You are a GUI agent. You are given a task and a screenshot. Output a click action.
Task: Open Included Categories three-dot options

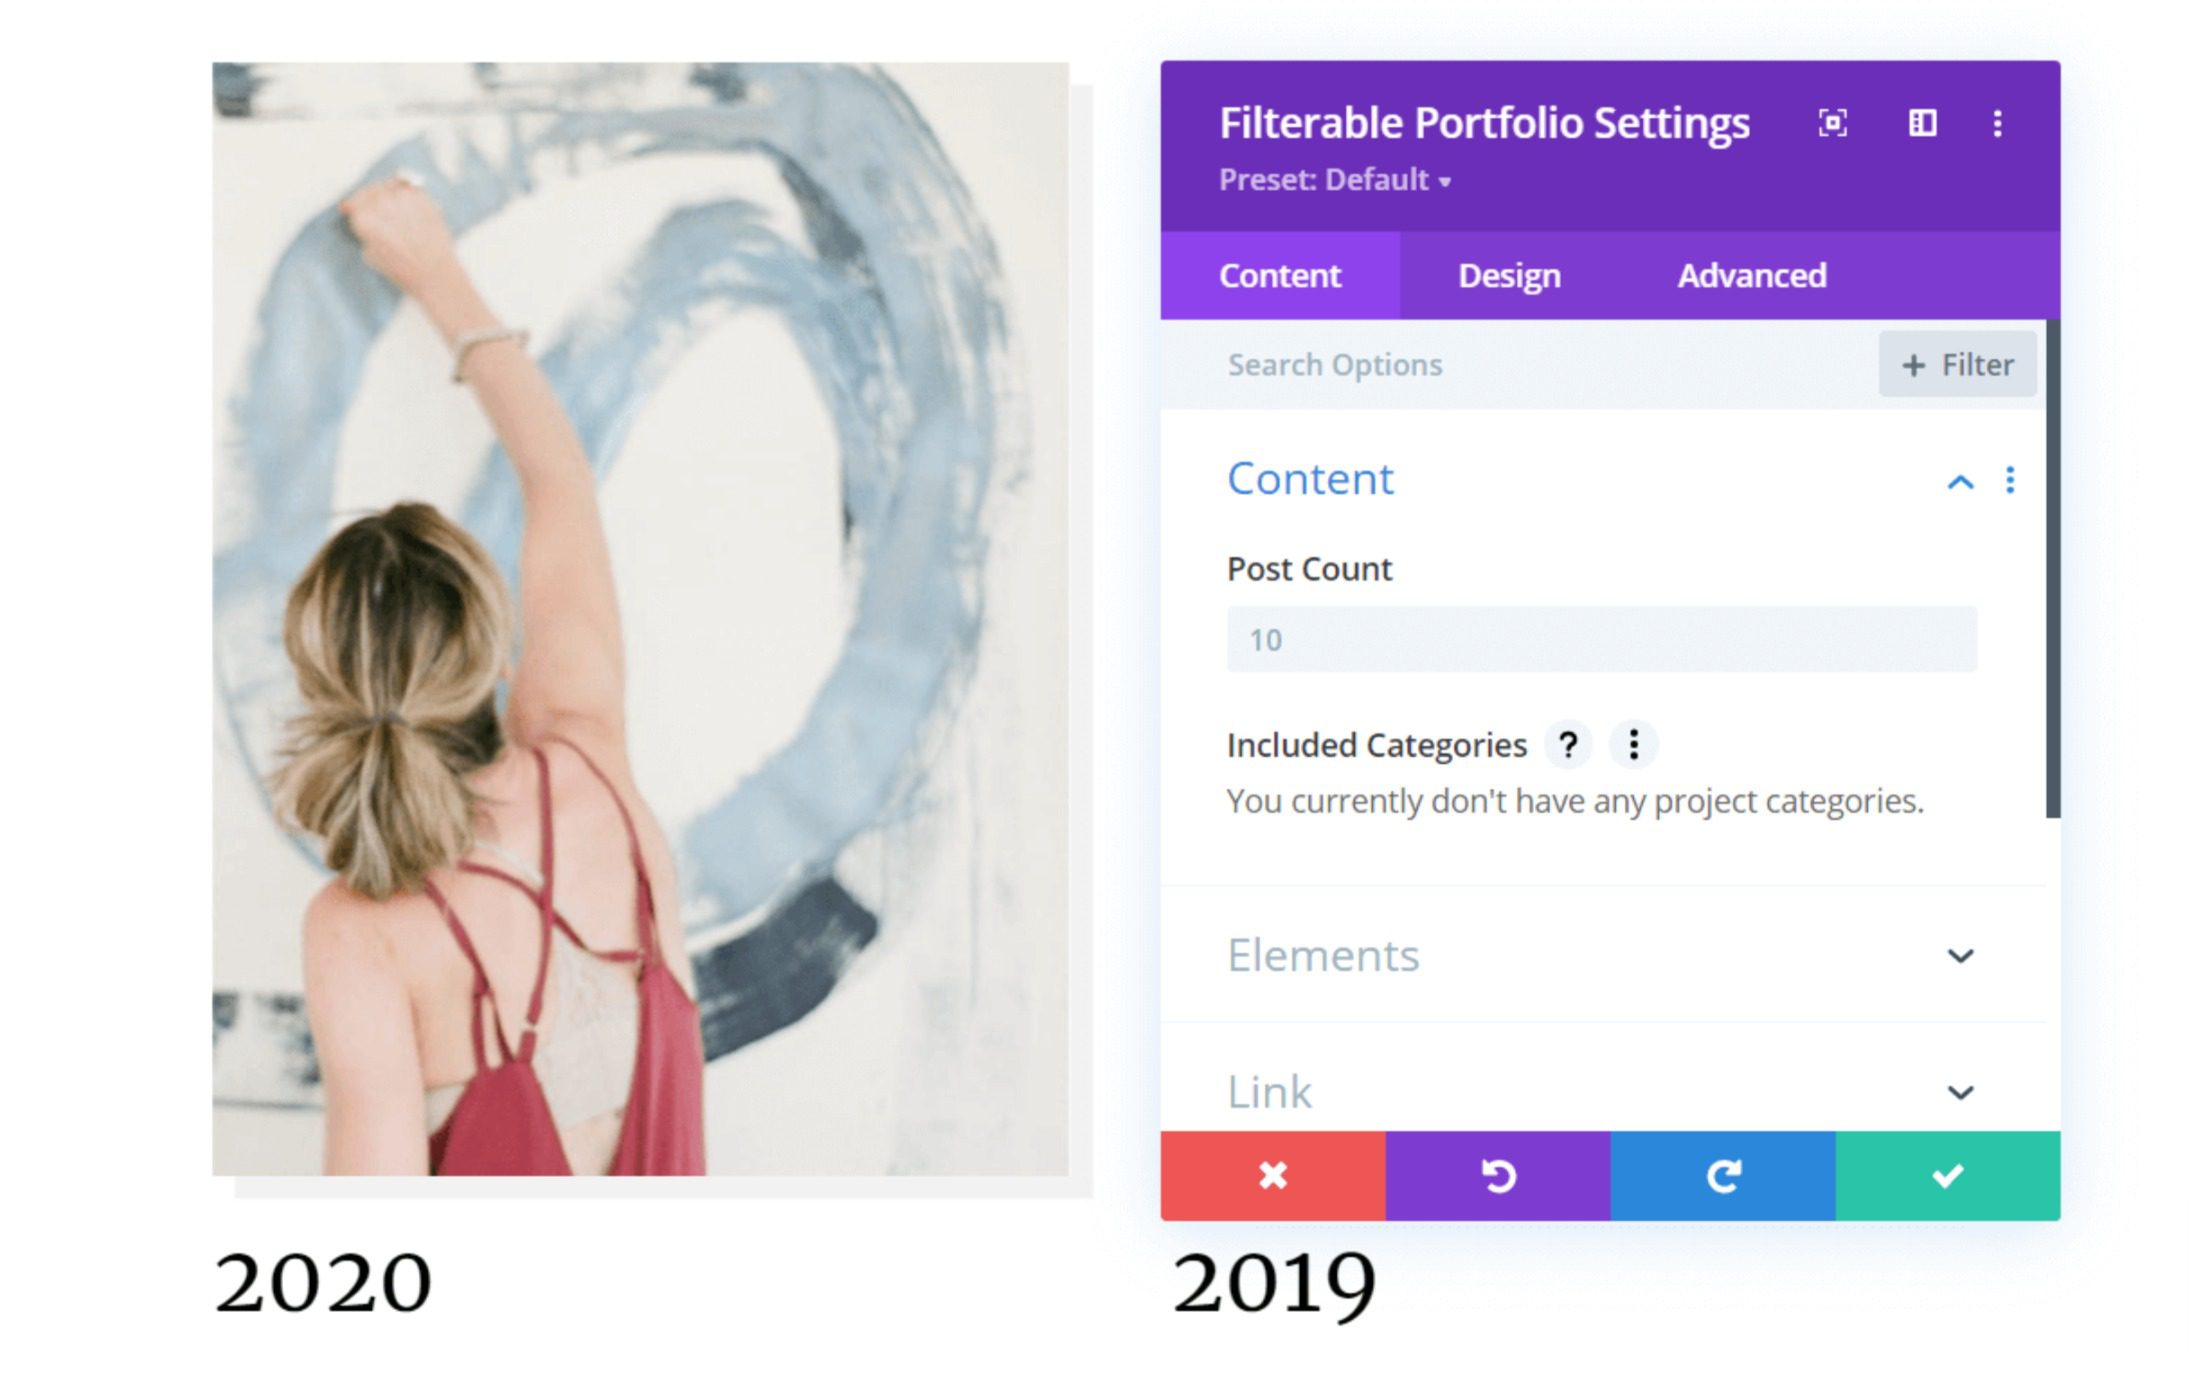(x=1633, y=745)
